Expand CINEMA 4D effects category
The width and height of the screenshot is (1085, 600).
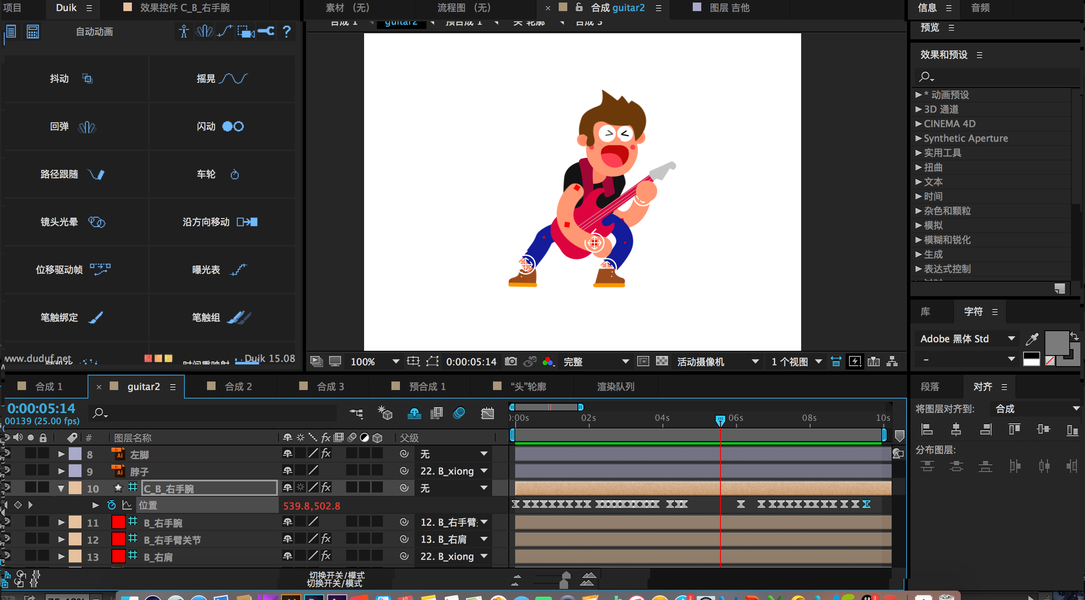click(x=918, y=124)
